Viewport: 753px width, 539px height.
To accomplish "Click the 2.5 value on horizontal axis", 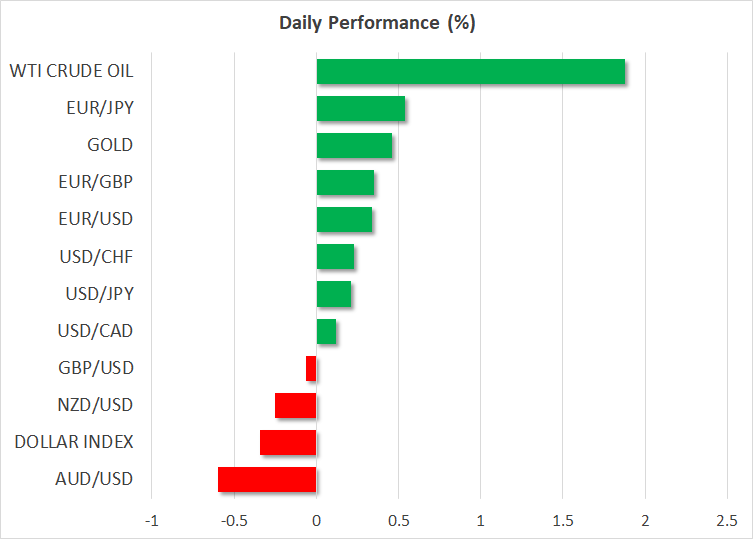I will 726,520.
